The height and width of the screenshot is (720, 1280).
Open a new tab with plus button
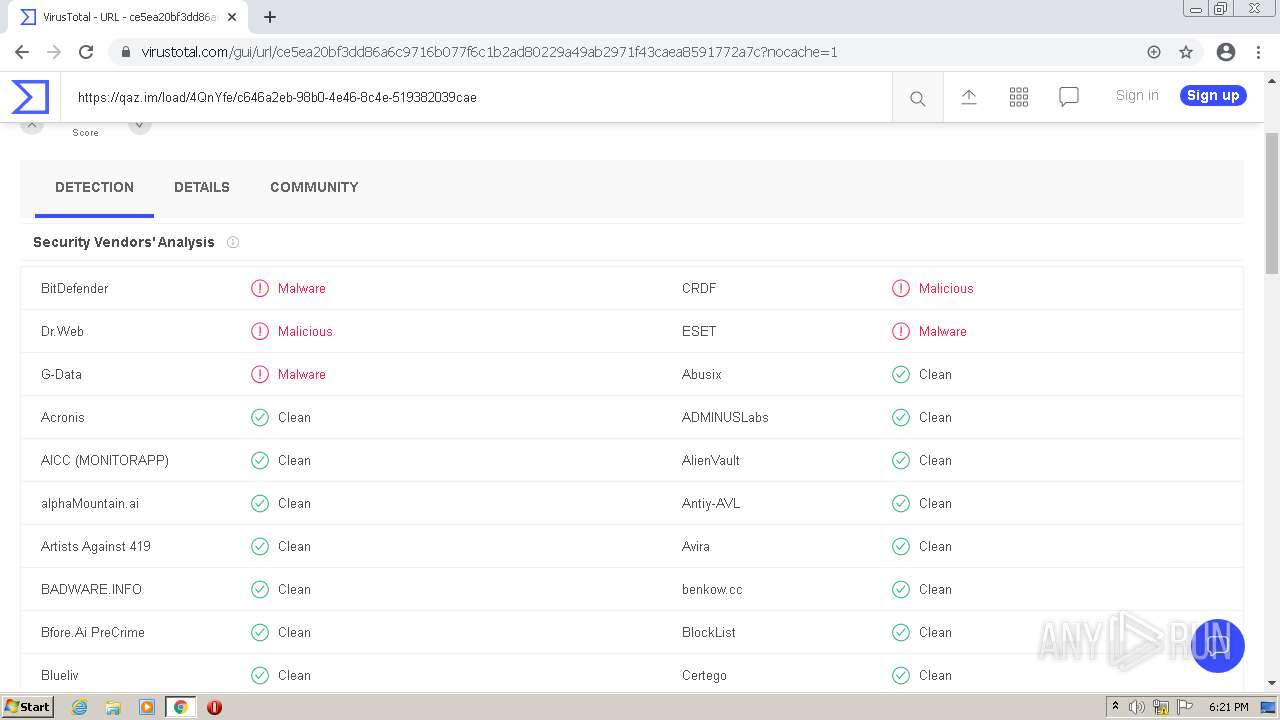270,17
